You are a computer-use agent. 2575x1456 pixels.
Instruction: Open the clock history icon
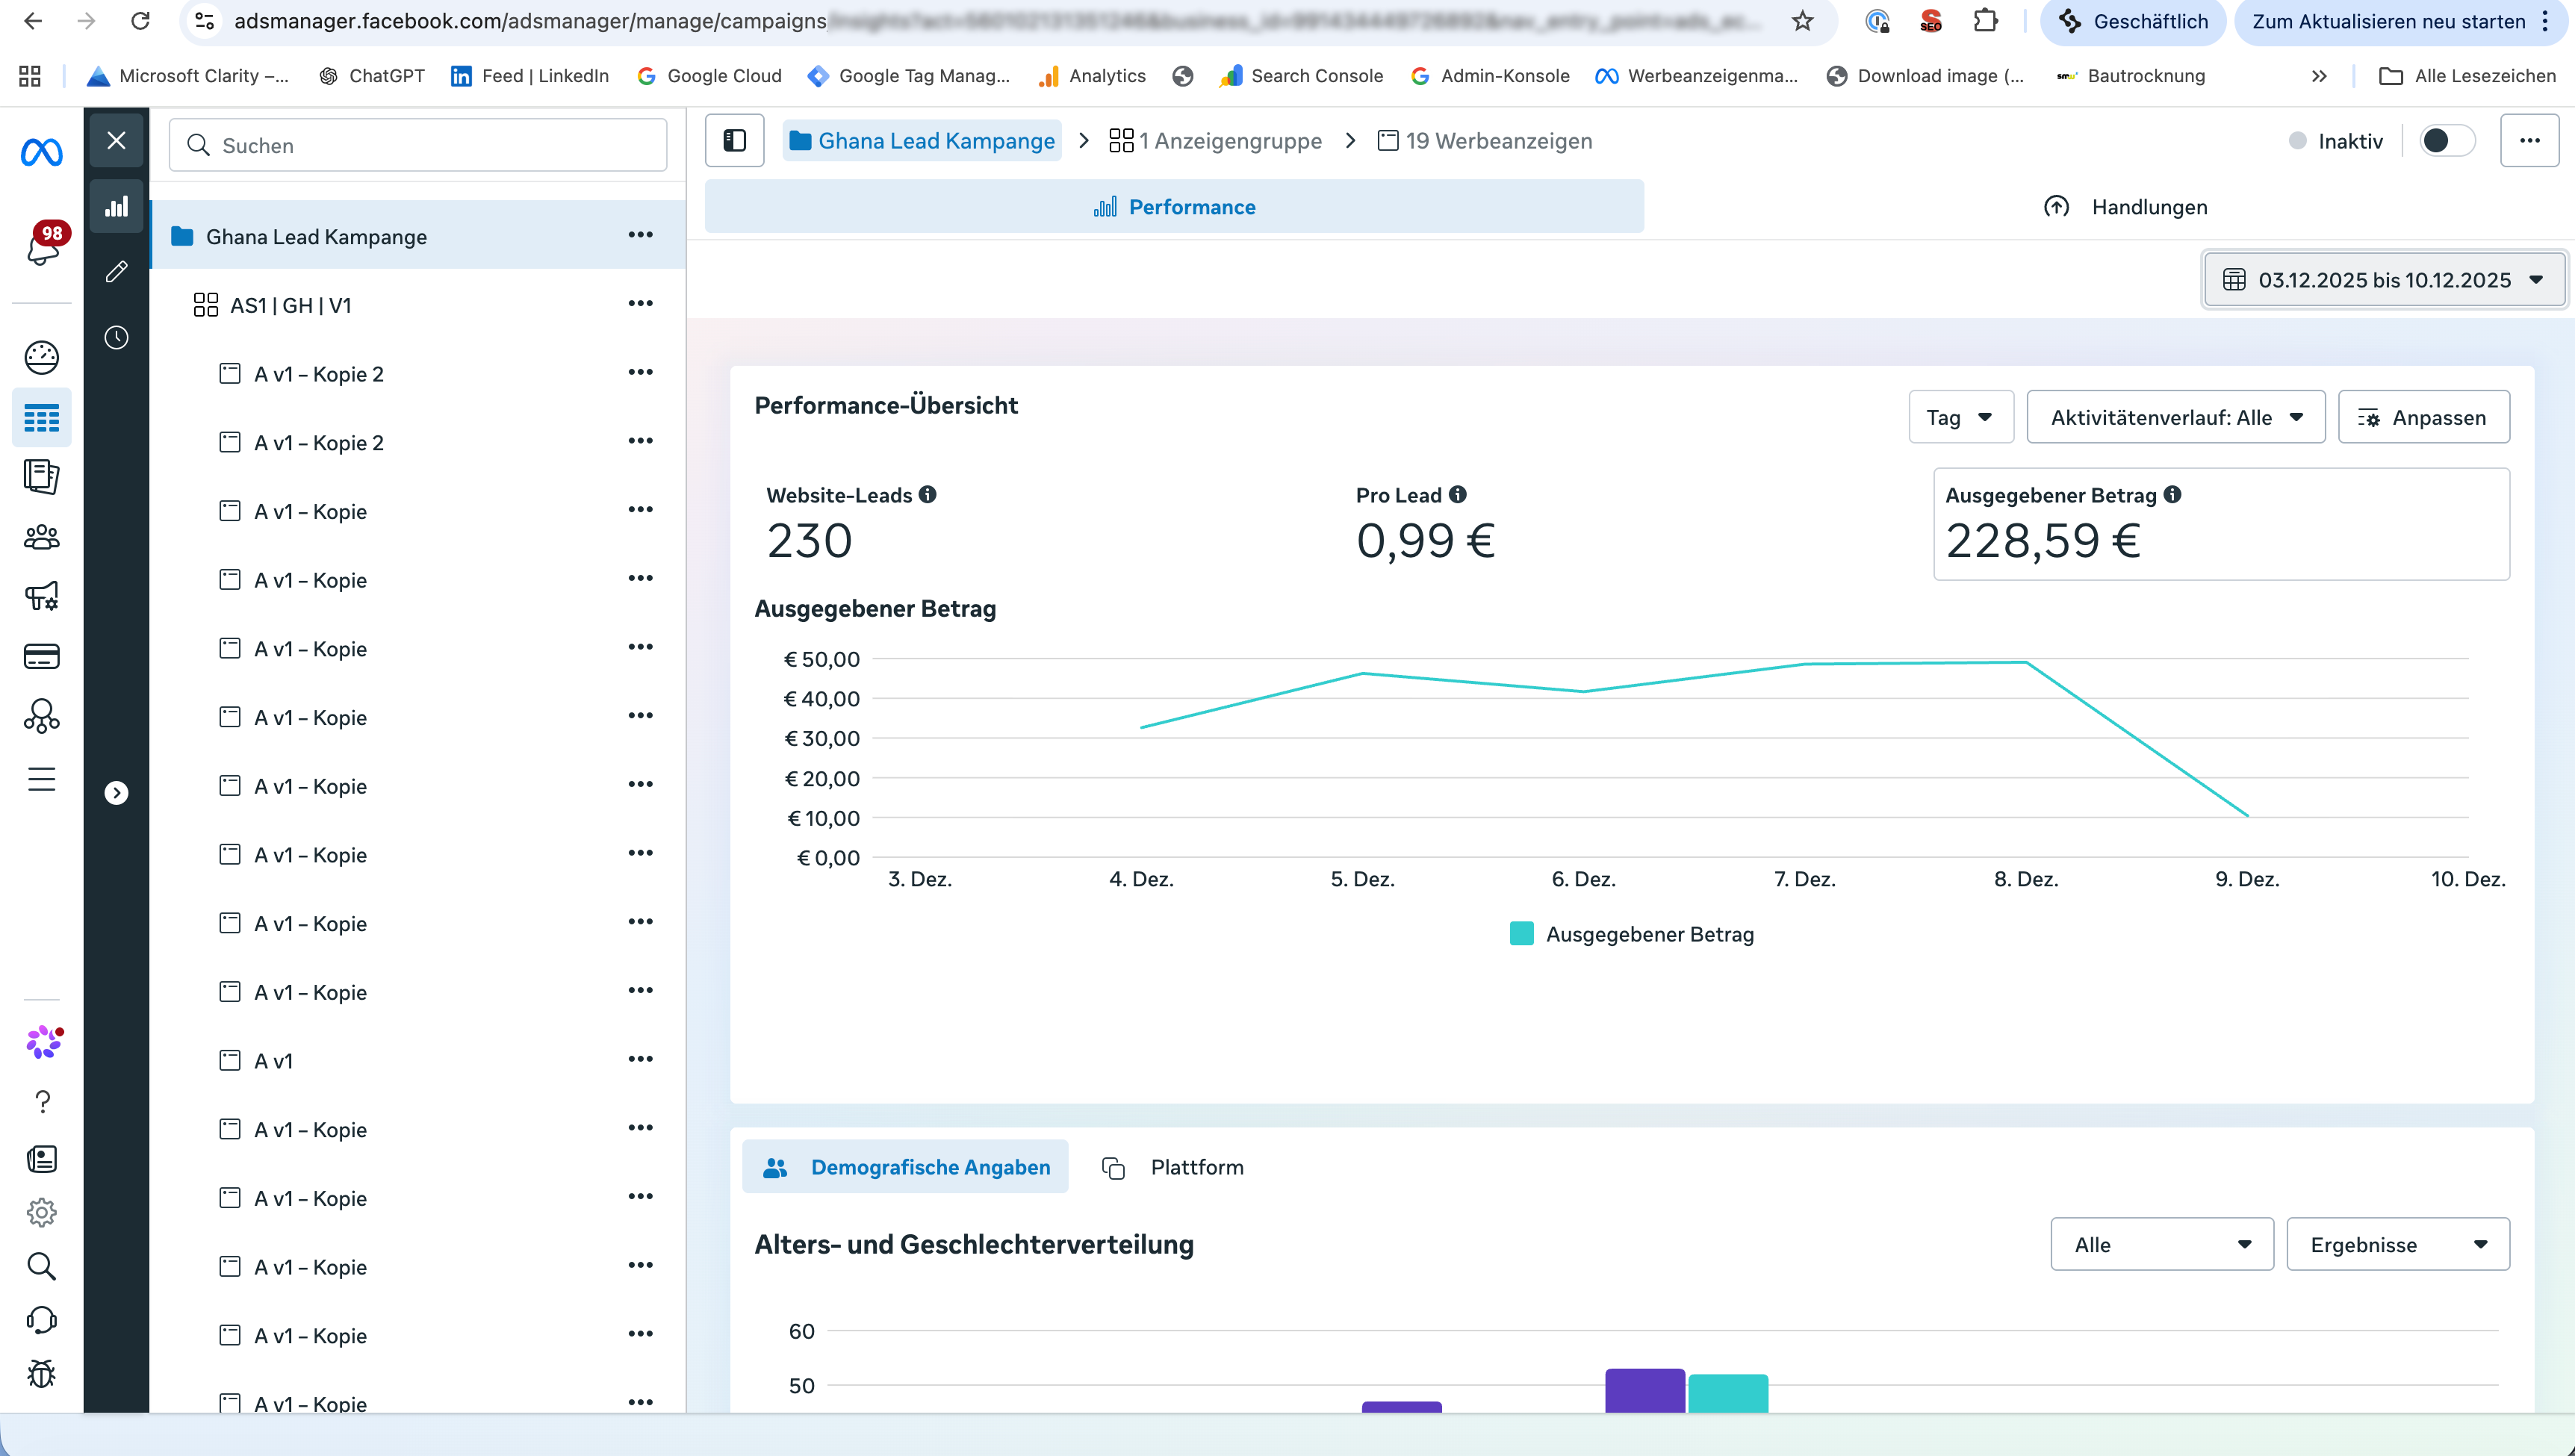click(116, 338)
